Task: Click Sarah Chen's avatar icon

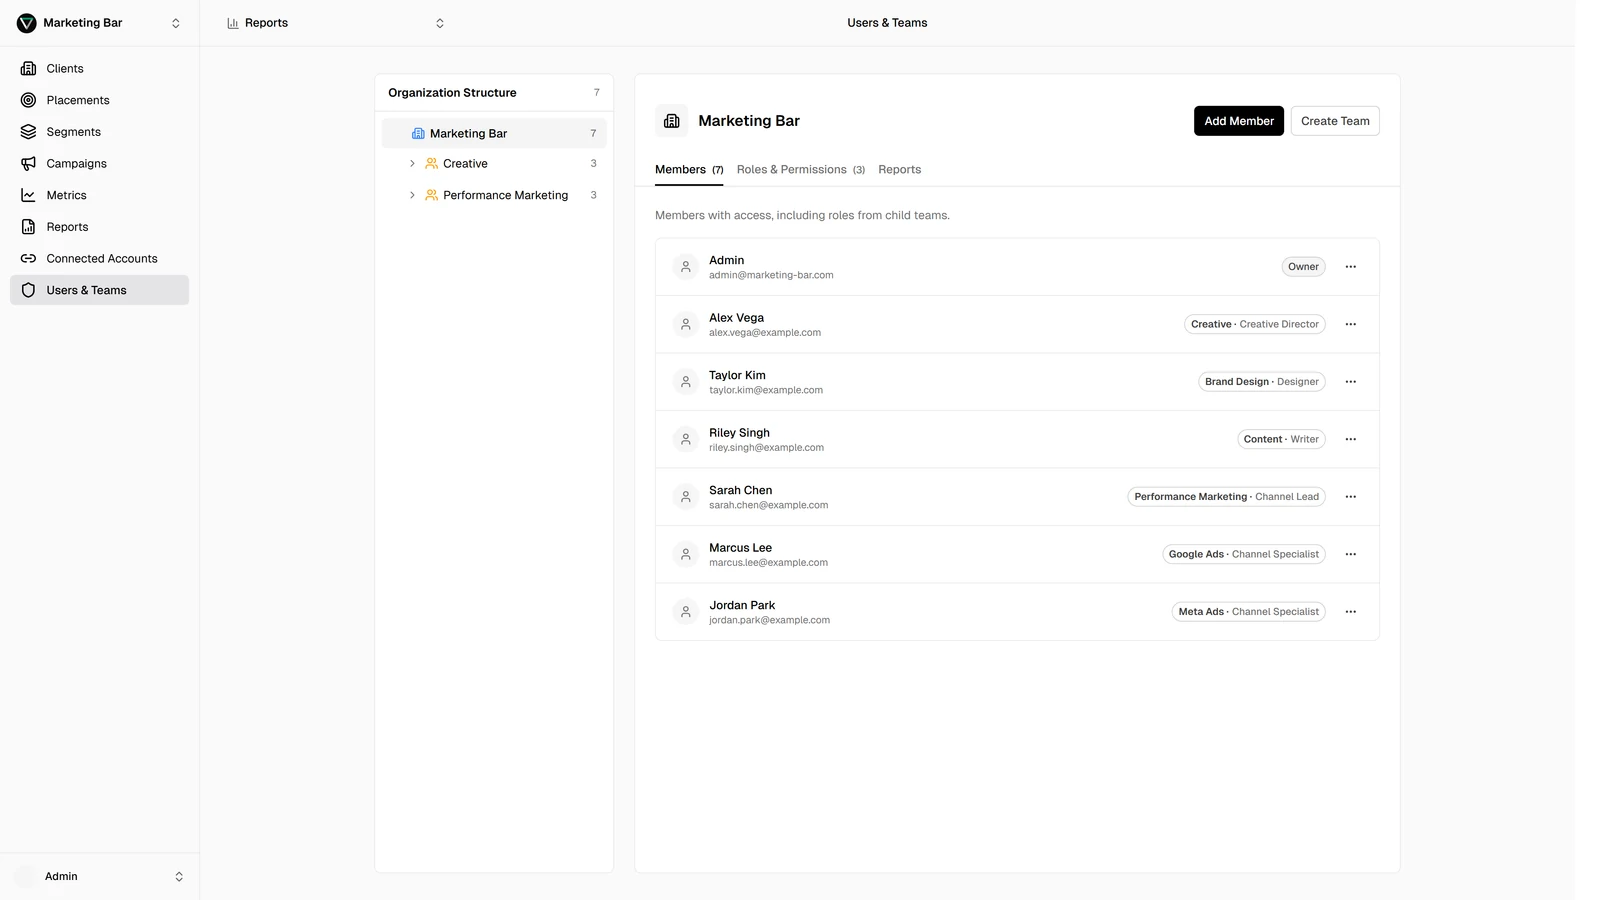Action: 685,497
